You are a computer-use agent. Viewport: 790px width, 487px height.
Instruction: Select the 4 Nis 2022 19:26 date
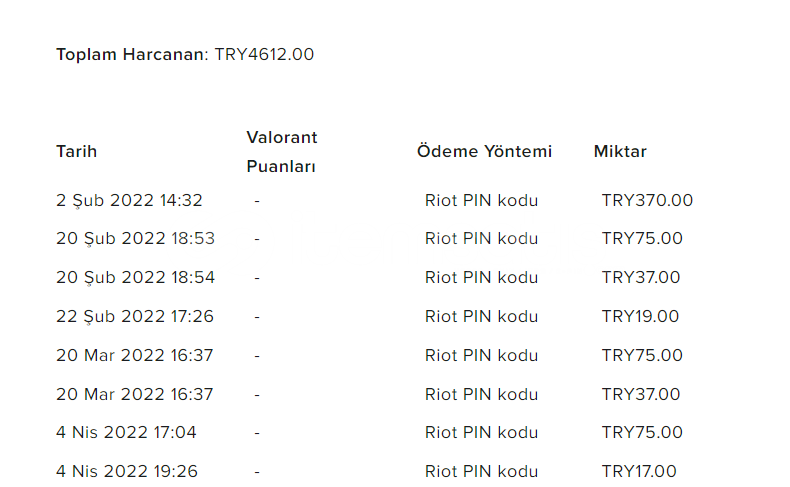pyautogui.click(x=127, y=471)
